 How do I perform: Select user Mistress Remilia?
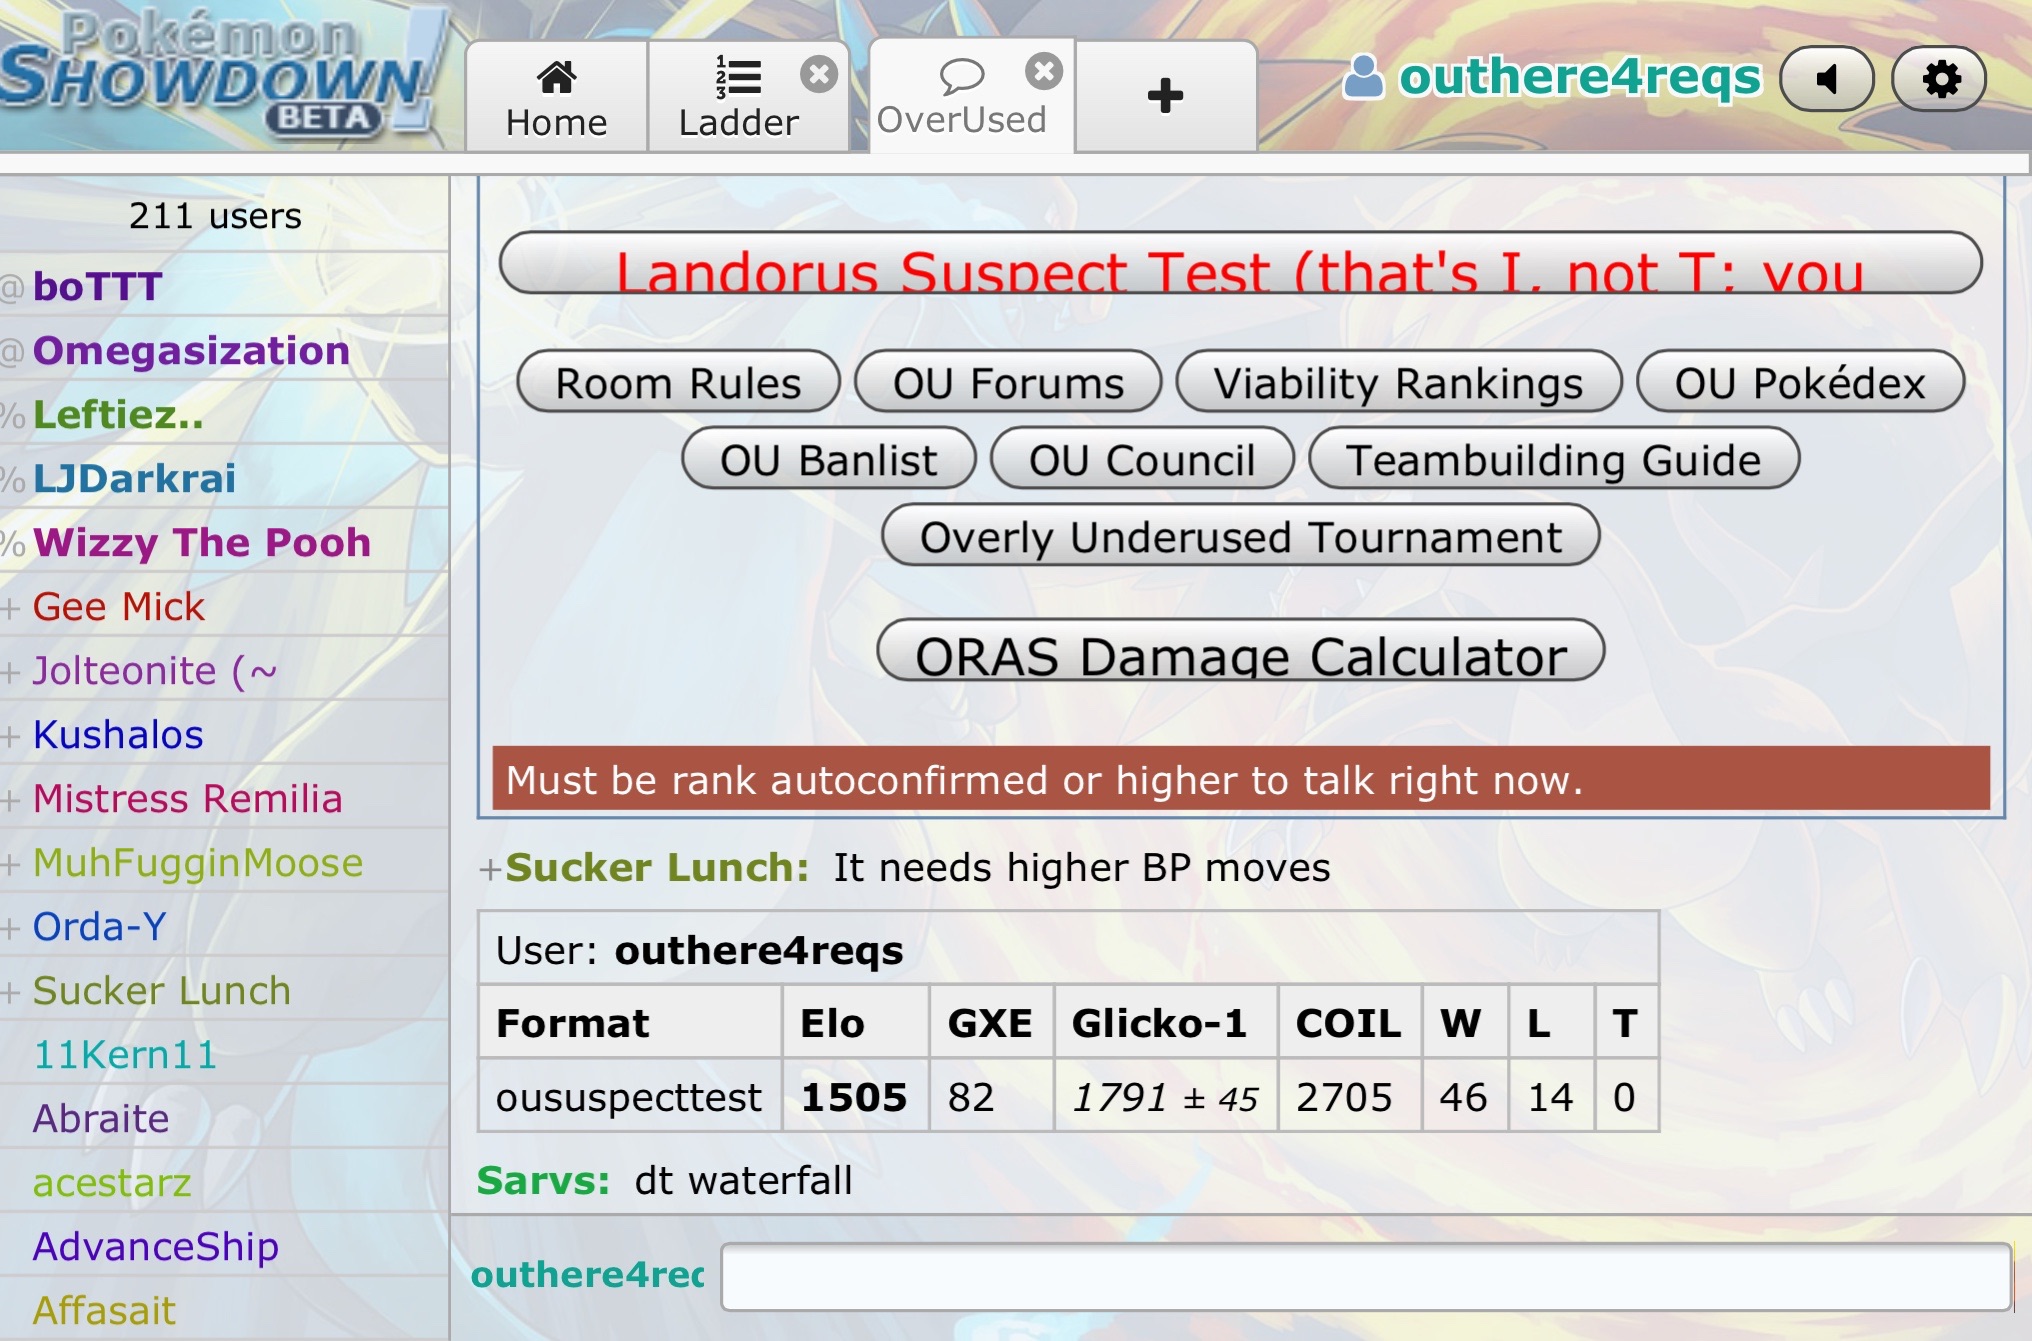(x=224, y=798)
